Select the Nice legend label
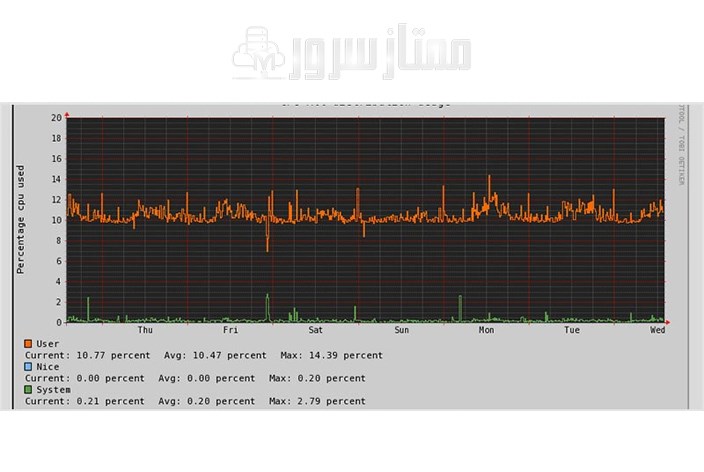The width and height of the screenshot is (704, 472). (x=48, y=366)
